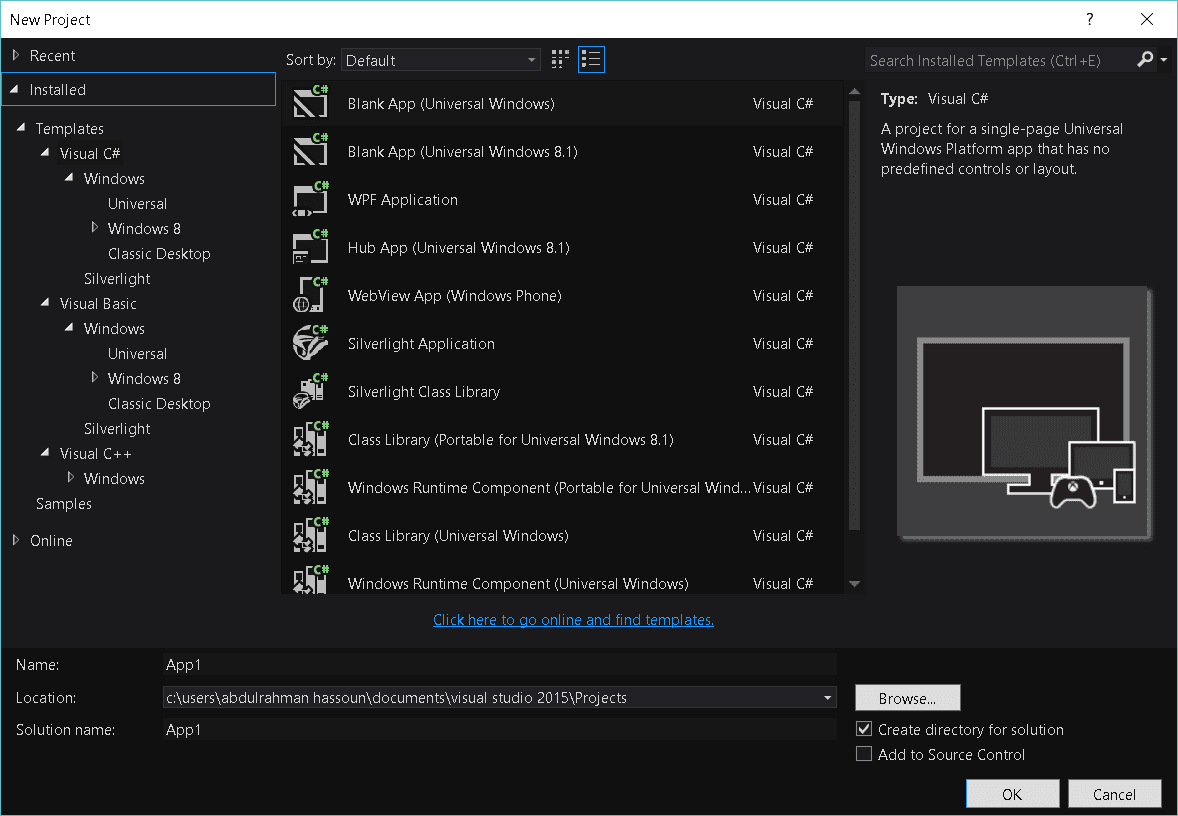Viewport: 1178px width, 816px height.
Task: Uncheck Create directory for solution
Action: tap(864, 728)
